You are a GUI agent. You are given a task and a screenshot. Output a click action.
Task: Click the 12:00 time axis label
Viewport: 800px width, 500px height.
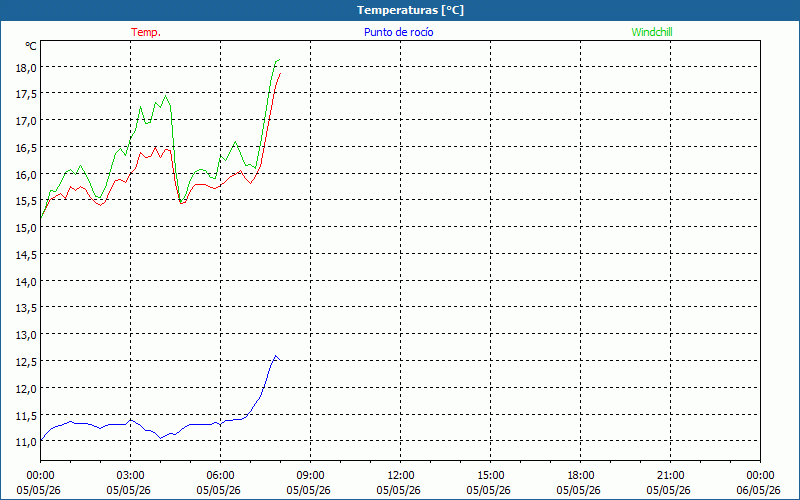point(401,476)
